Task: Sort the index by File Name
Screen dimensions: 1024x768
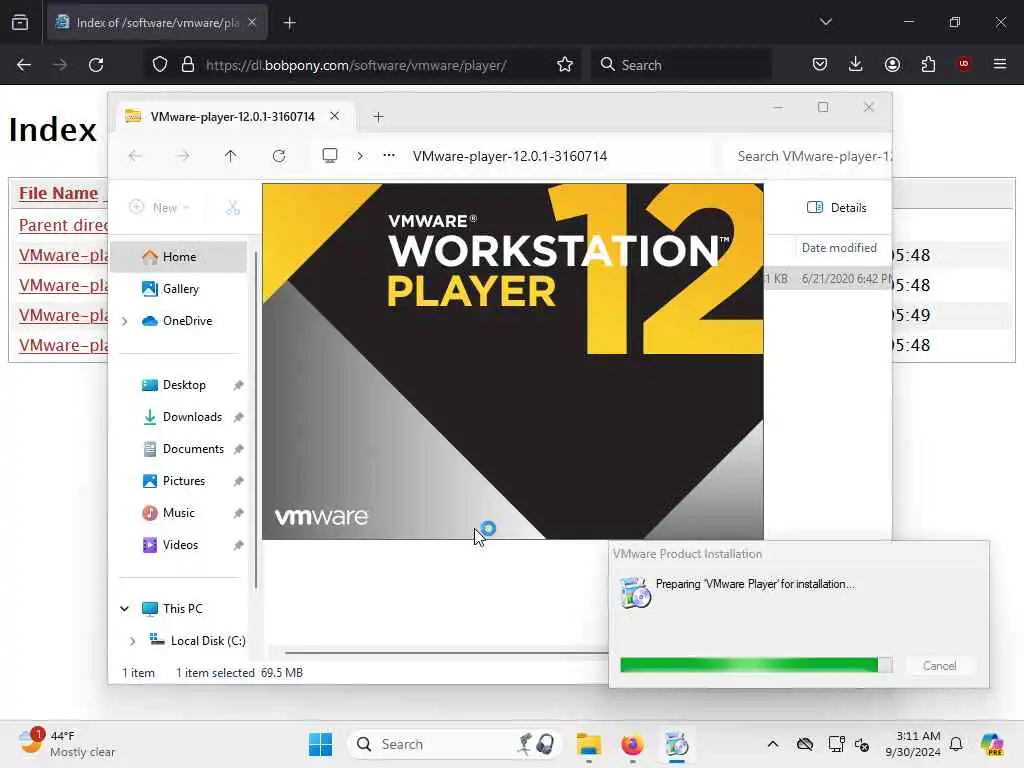Action: click(x=58, y=193)
